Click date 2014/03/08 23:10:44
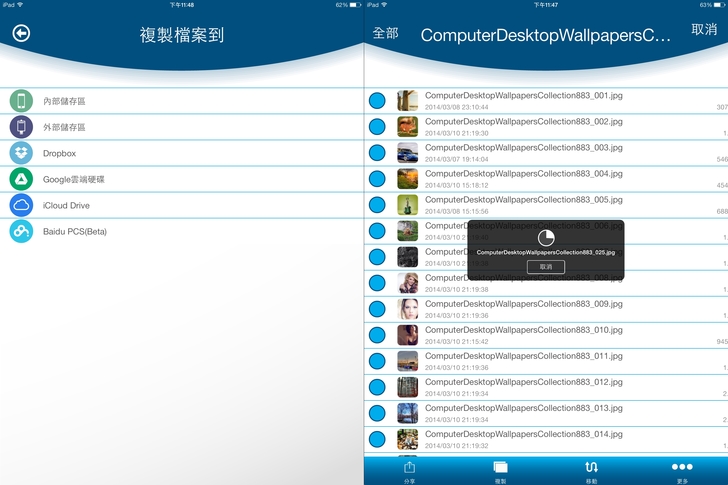The width and height of the screenshot is (728, 485). 456,107
